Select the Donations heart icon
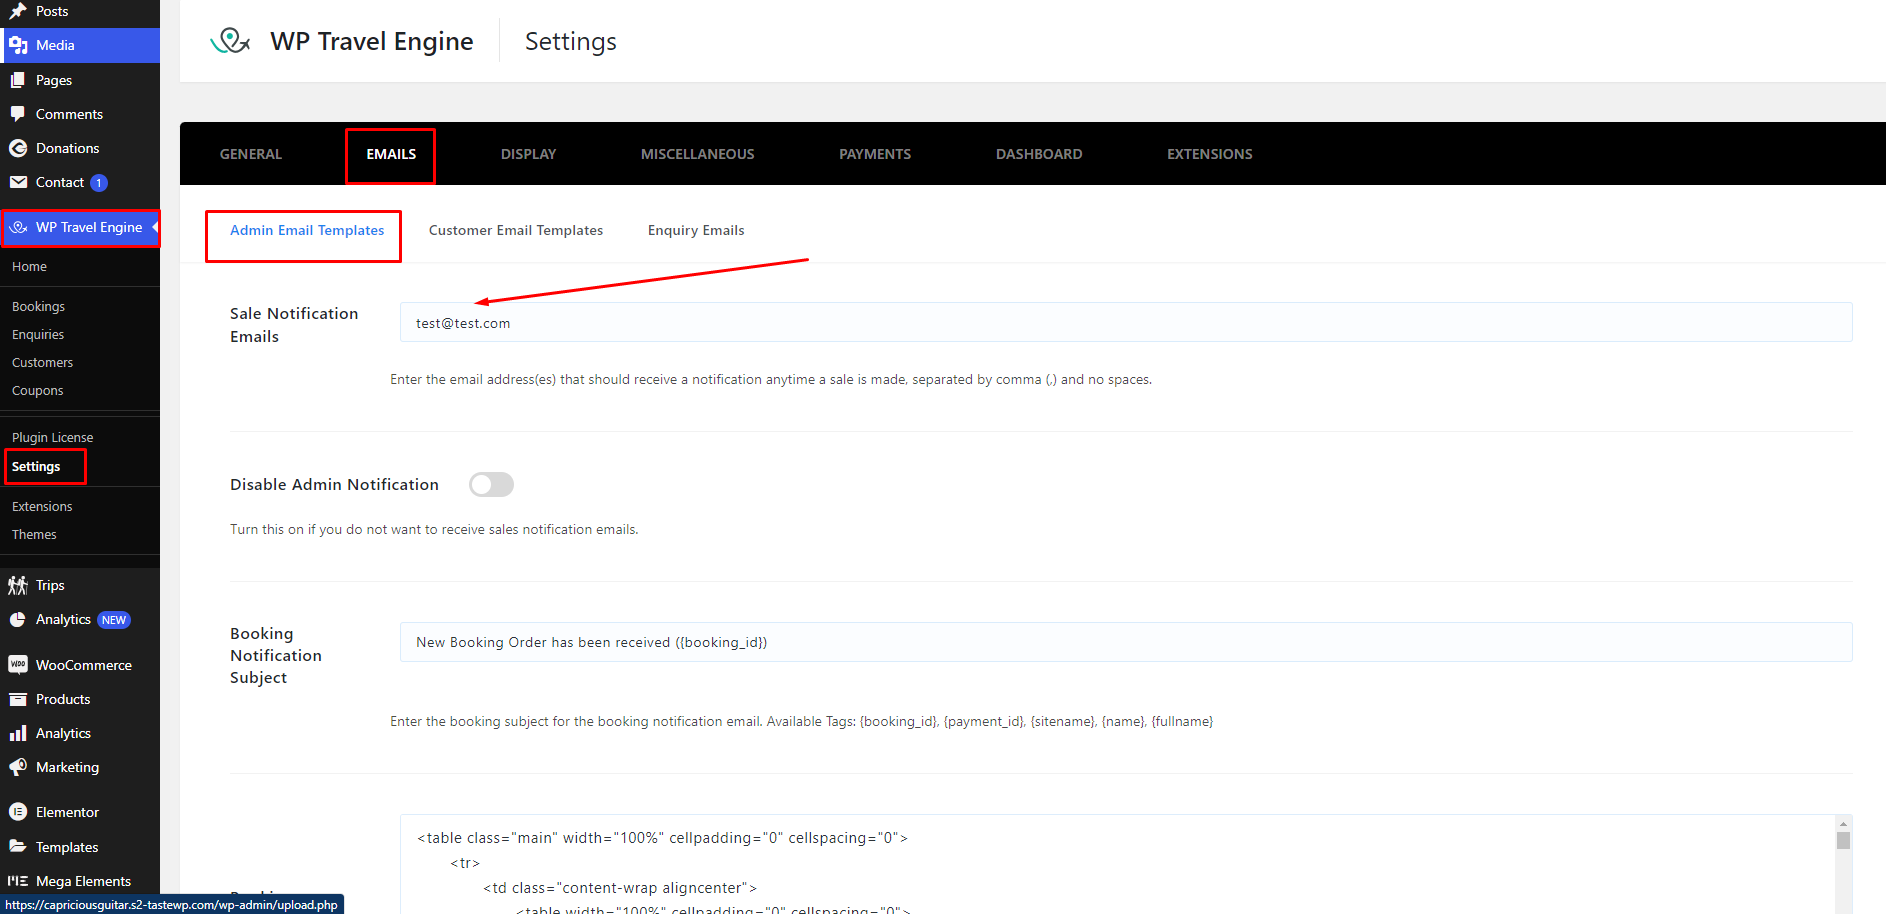 pyautogui.click(x=19, y=148)
